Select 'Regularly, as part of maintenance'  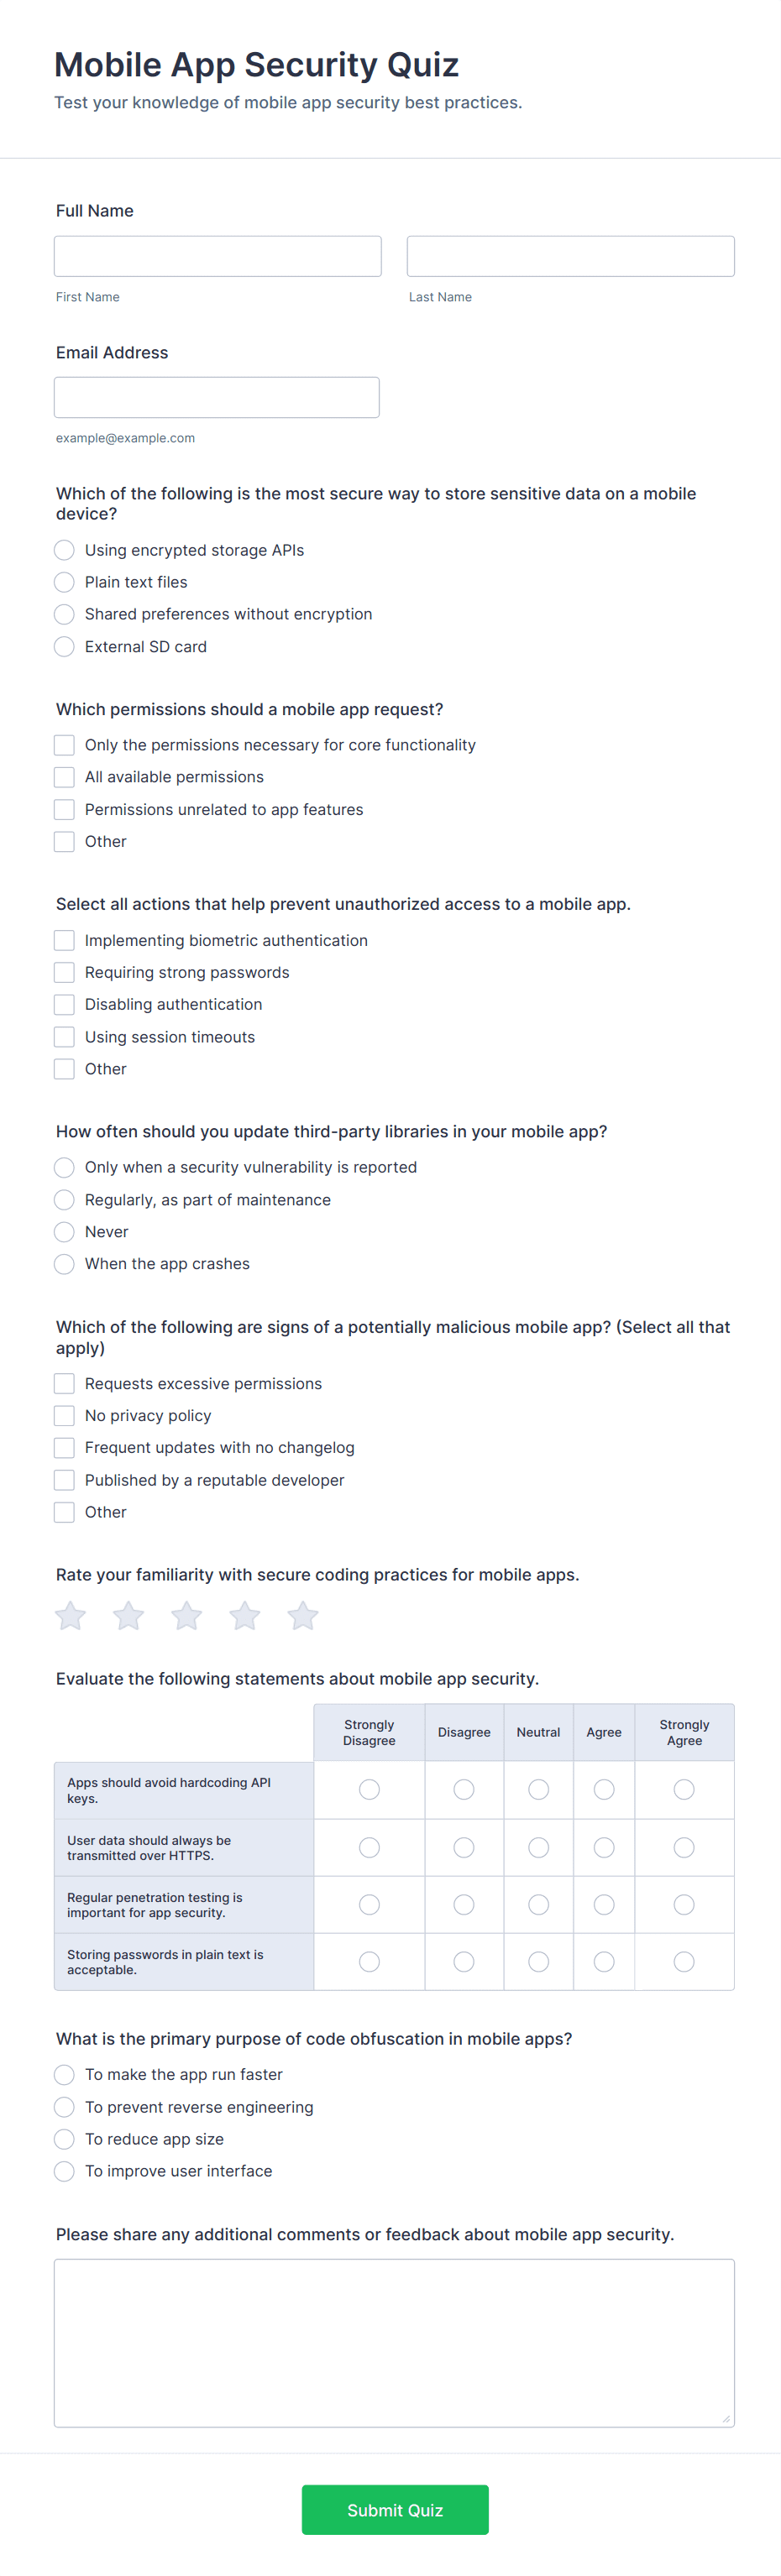pos(64,1200)
